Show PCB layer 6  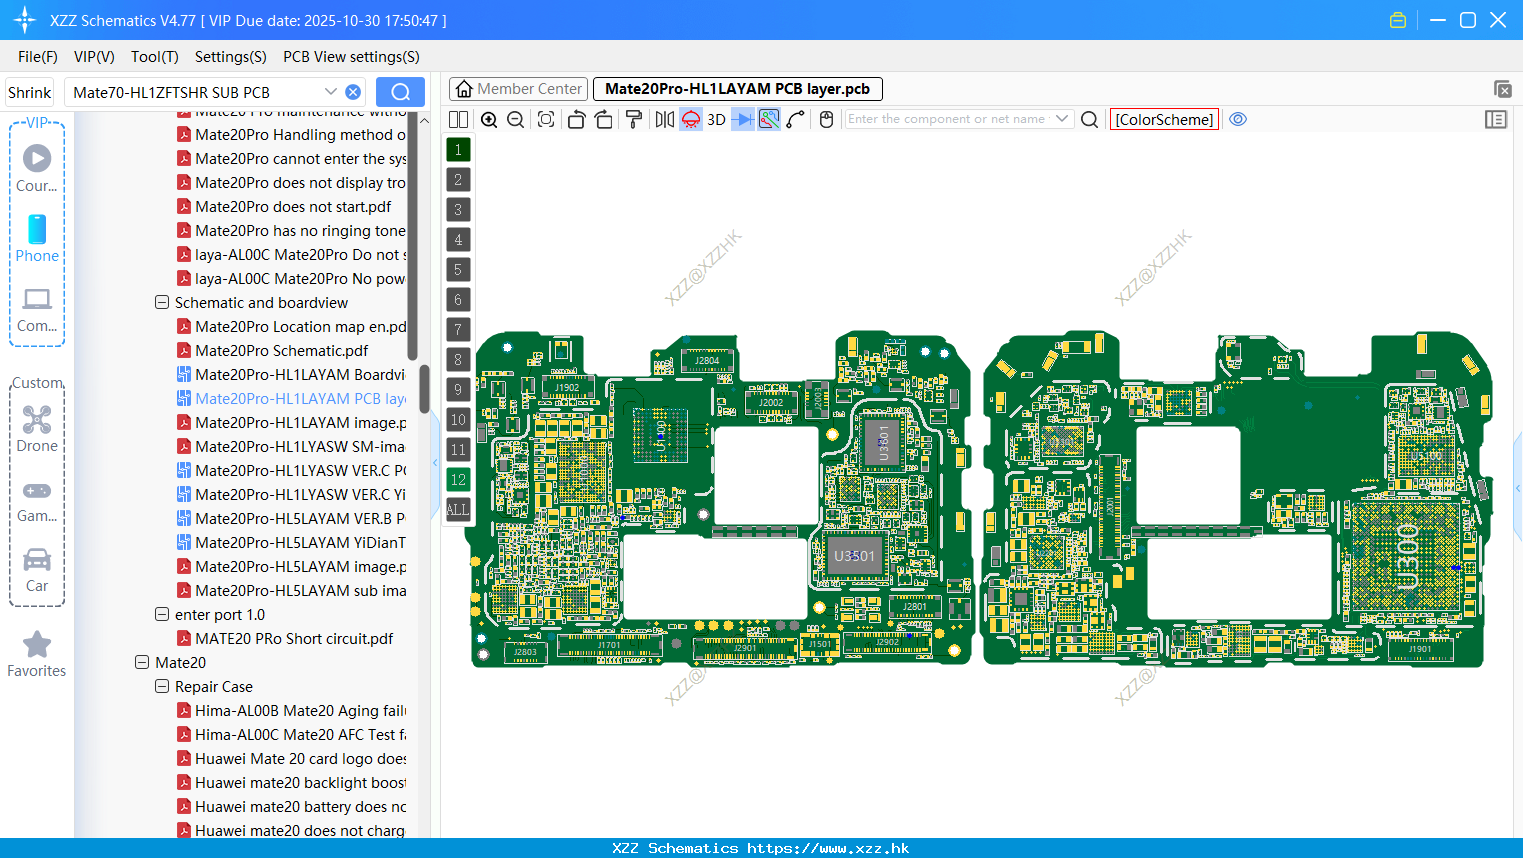[458, 300]
